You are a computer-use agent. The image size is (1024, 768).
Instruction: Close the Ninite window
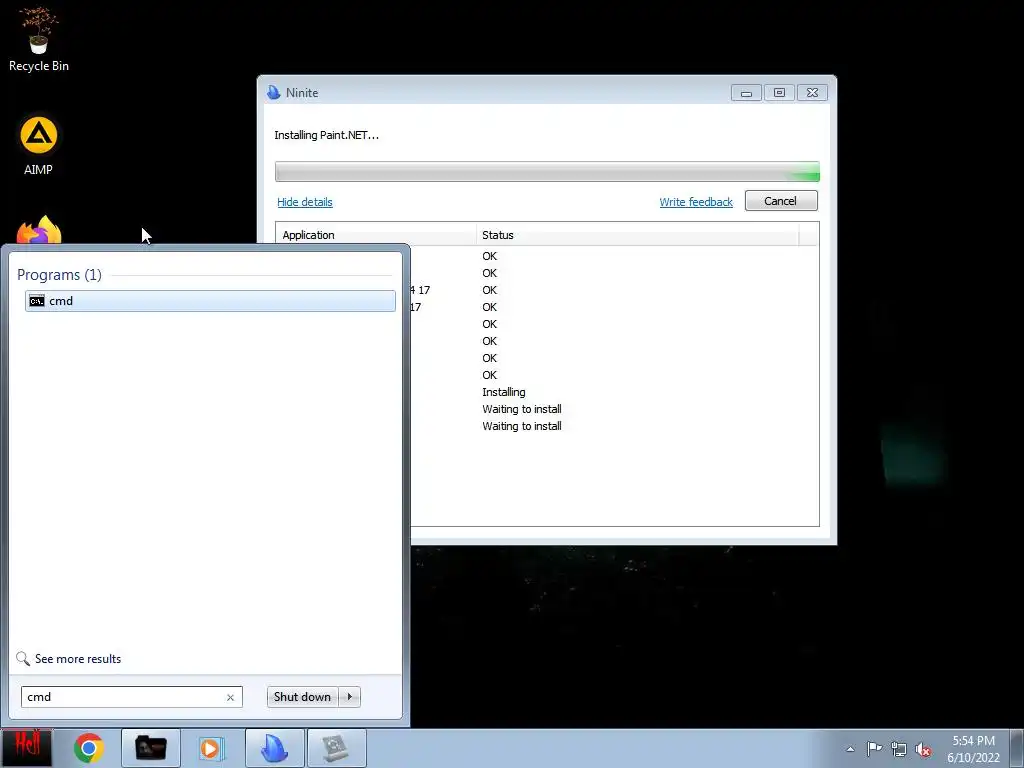point(812,93)
